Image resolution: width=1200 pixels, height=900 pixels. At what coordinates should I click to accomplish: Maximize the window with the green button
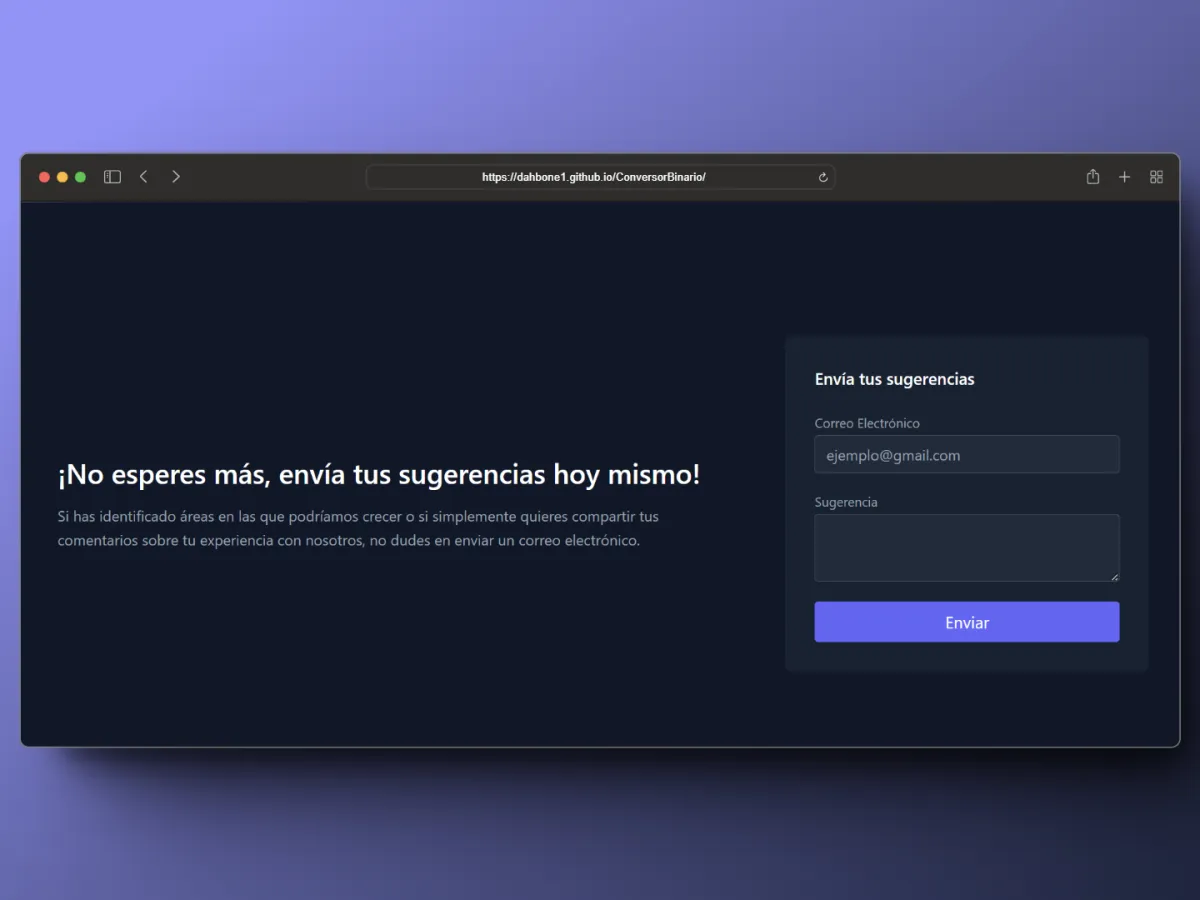80,177
